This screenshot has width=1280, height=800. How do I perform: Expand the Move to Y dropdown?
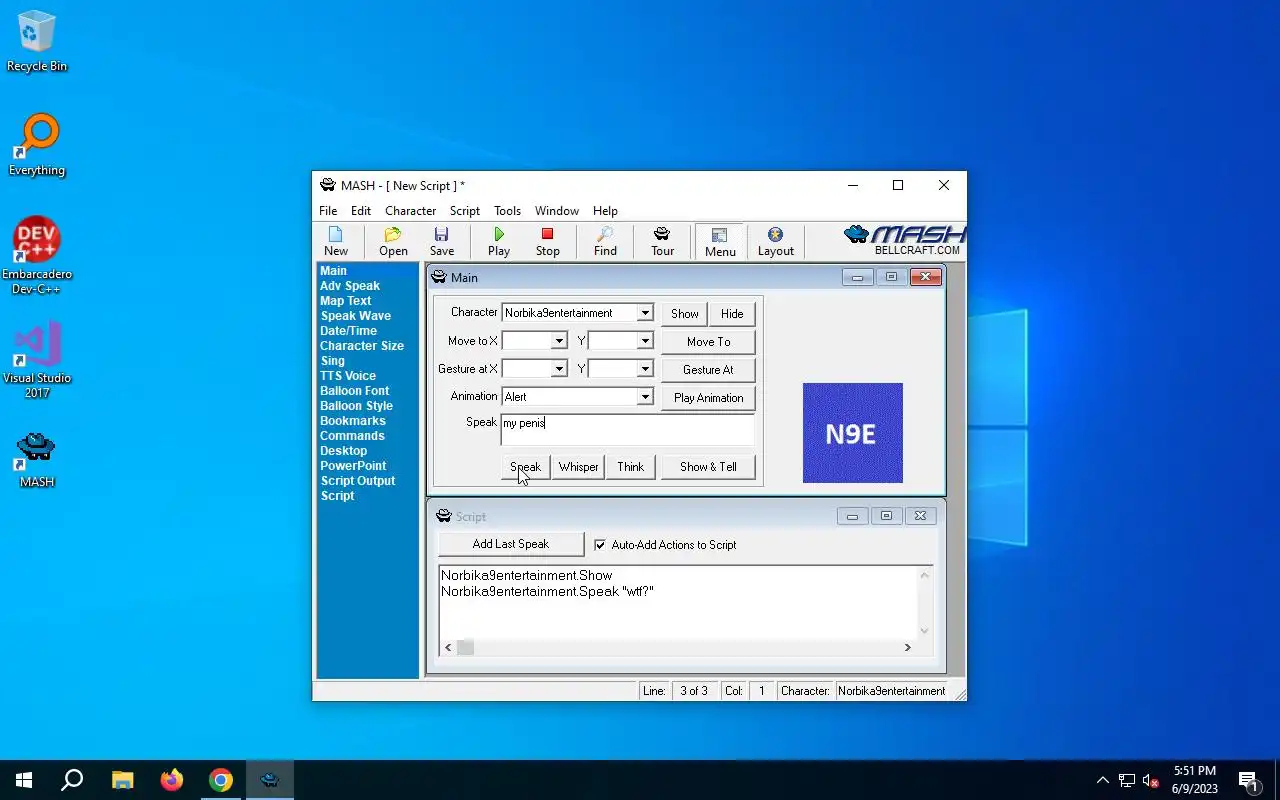point(645,341)
